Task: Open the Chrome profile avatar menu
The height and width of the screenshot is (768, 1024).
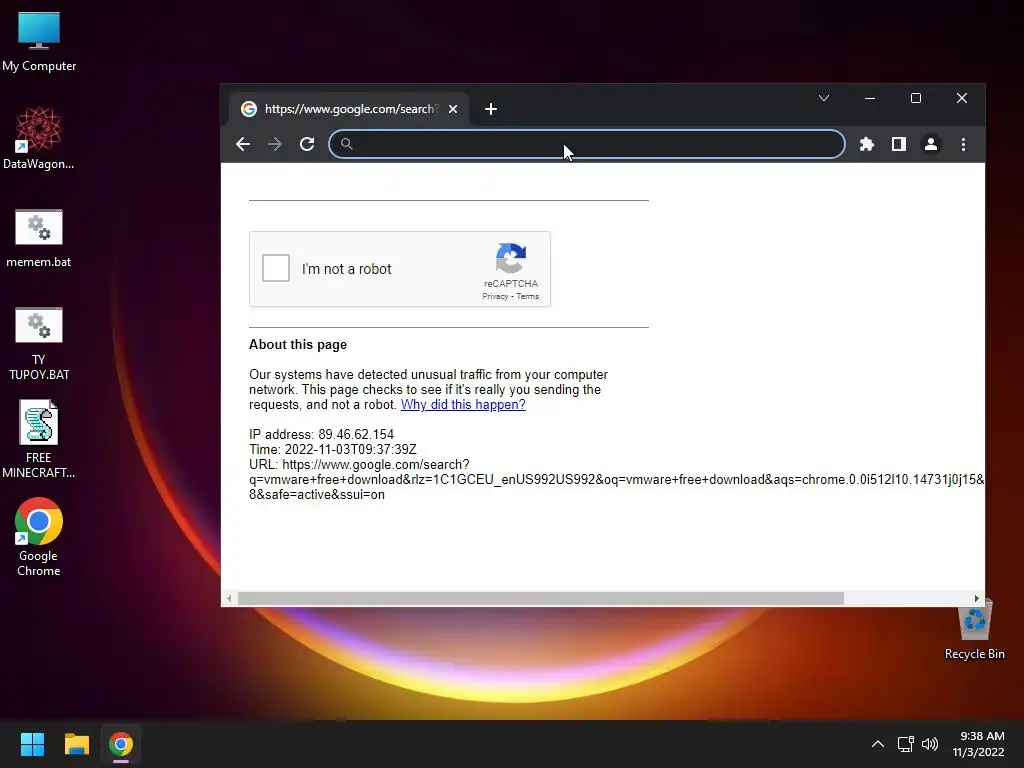Action: pos(931,144)
